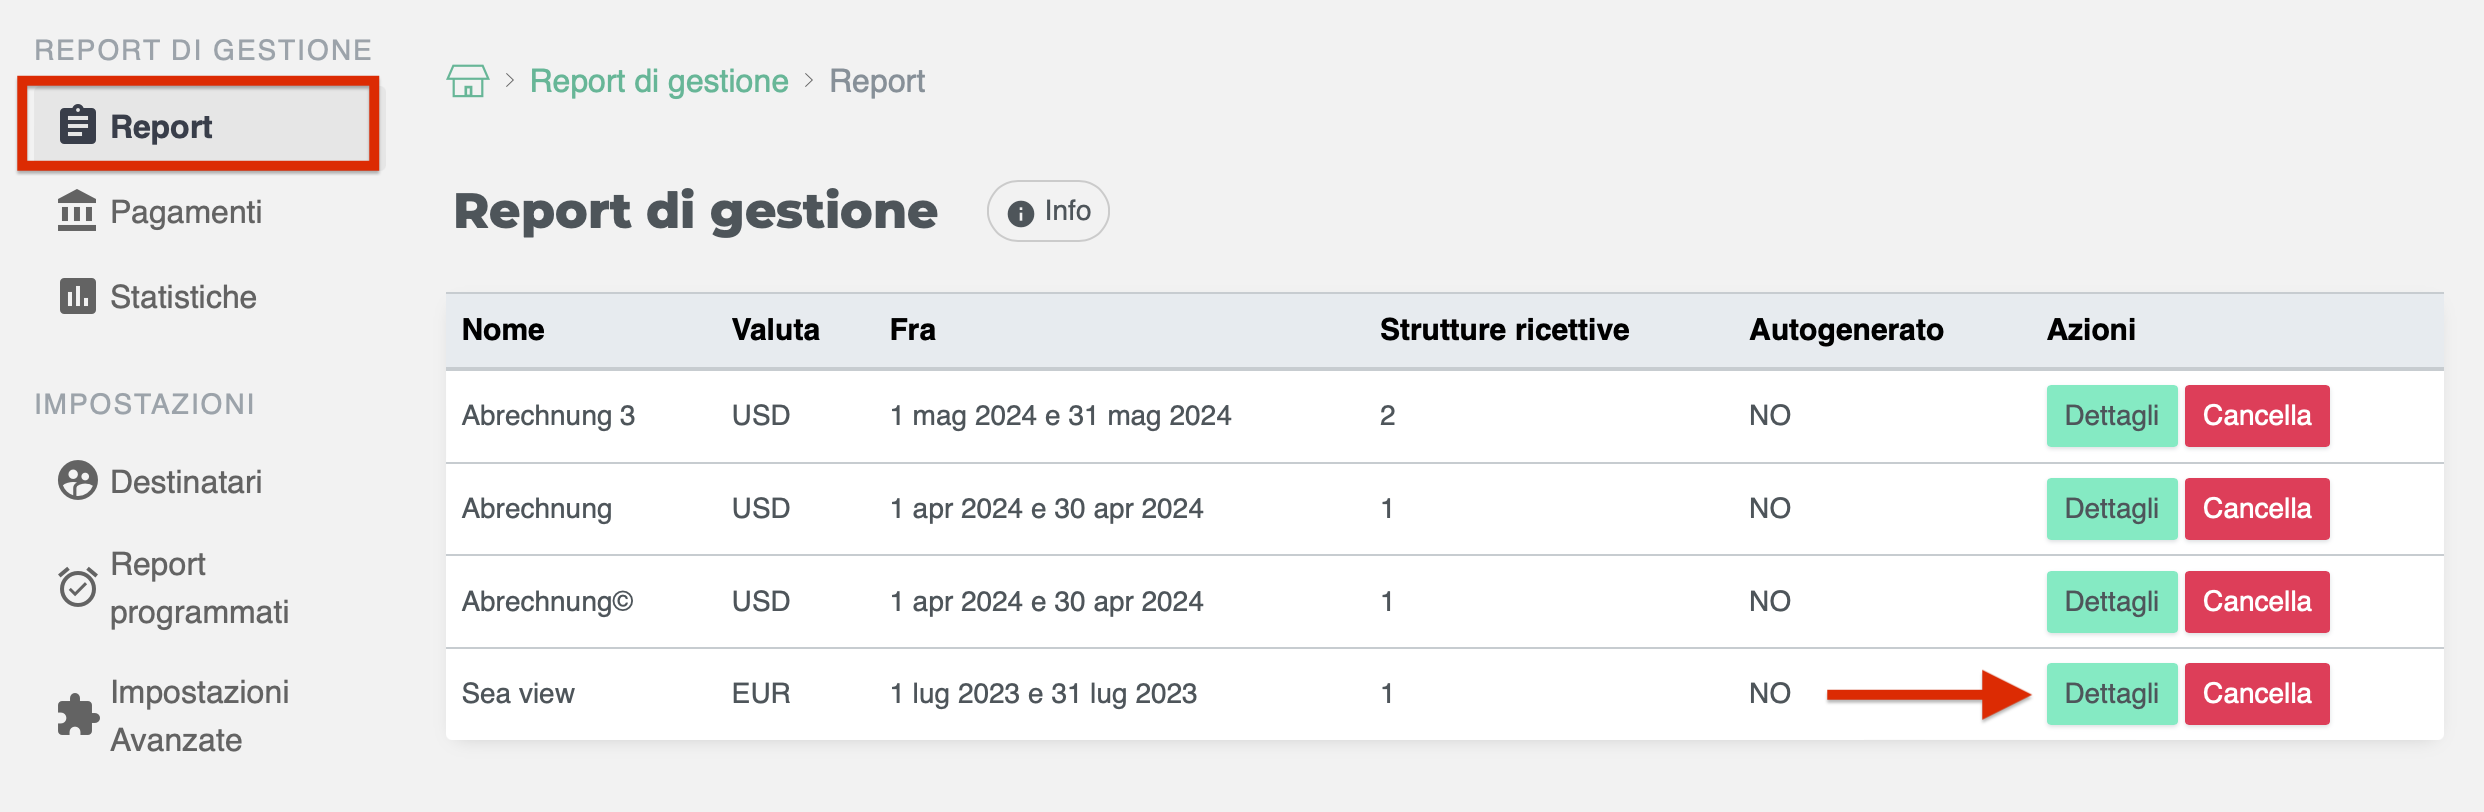Click the Destinatari people icon
Screen dimensions: 2484x812
[x=77, y=481]
